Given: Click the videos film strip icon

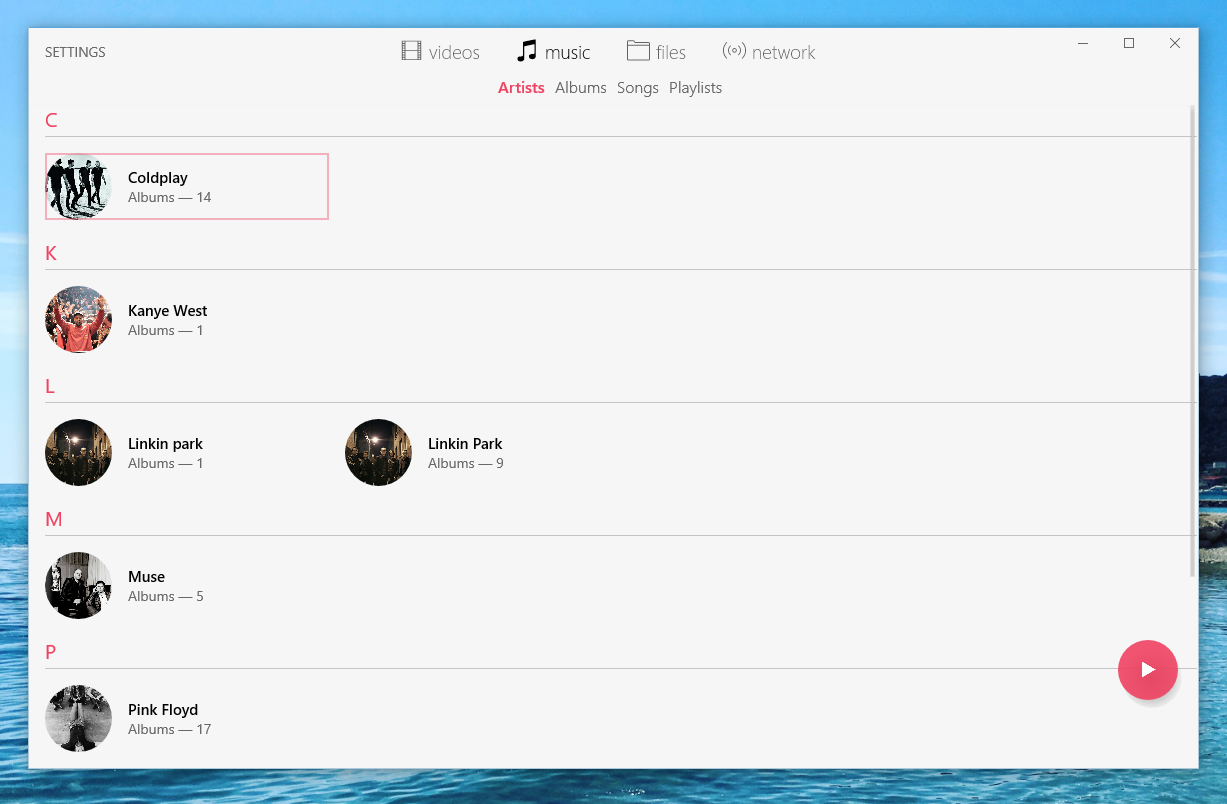Looking at the screenshot, I should pyautogui.click(x=411, y=51).
